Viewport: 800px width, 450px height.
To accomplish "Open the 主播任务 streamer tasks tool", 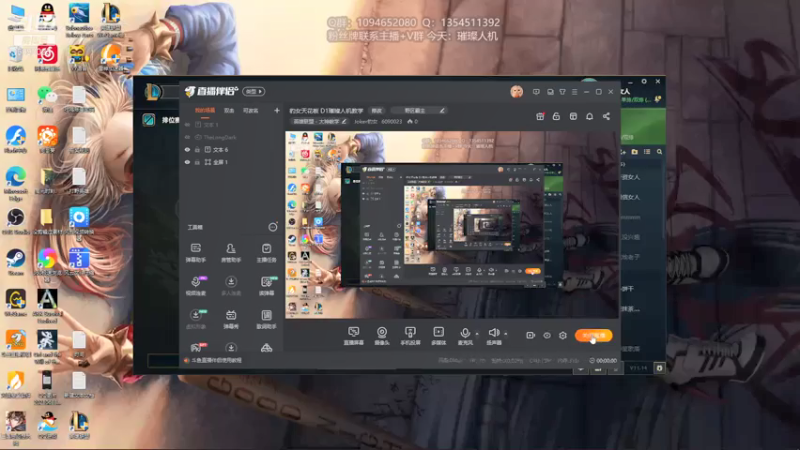I will pyautogui.click(x=266, y=253).
